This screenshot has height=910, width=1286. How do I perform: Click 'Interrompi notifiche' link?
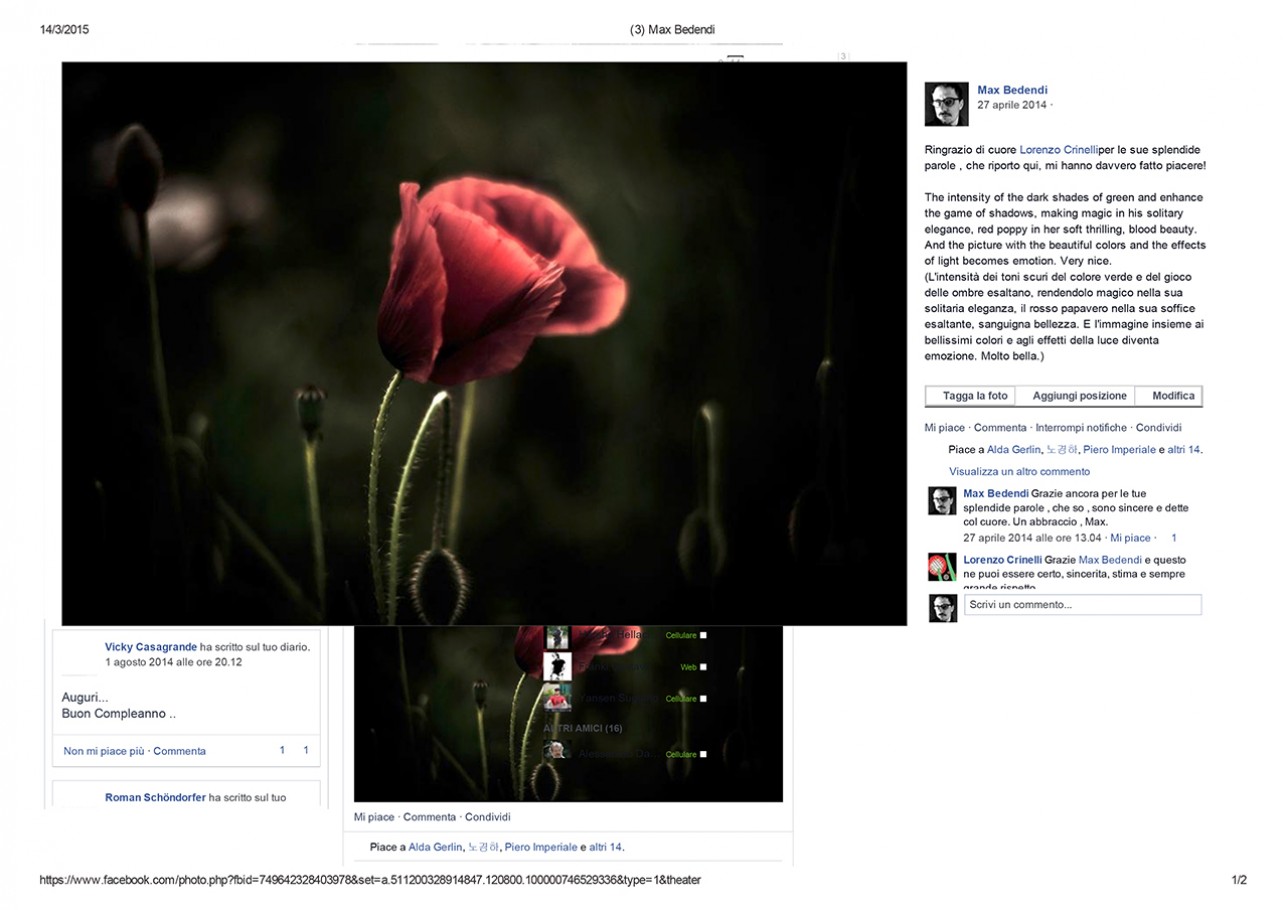tap(1080, 428)
